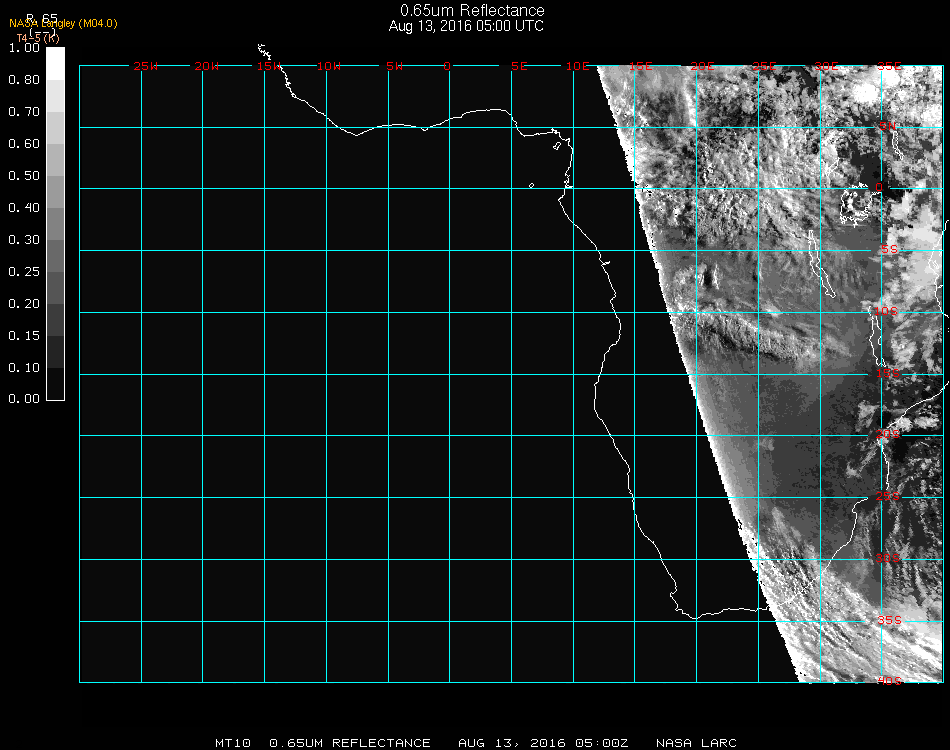This screenshot has width=950, height=750.
Task: Click the colorbar value "0.60"
Action: tap(24, 144)
